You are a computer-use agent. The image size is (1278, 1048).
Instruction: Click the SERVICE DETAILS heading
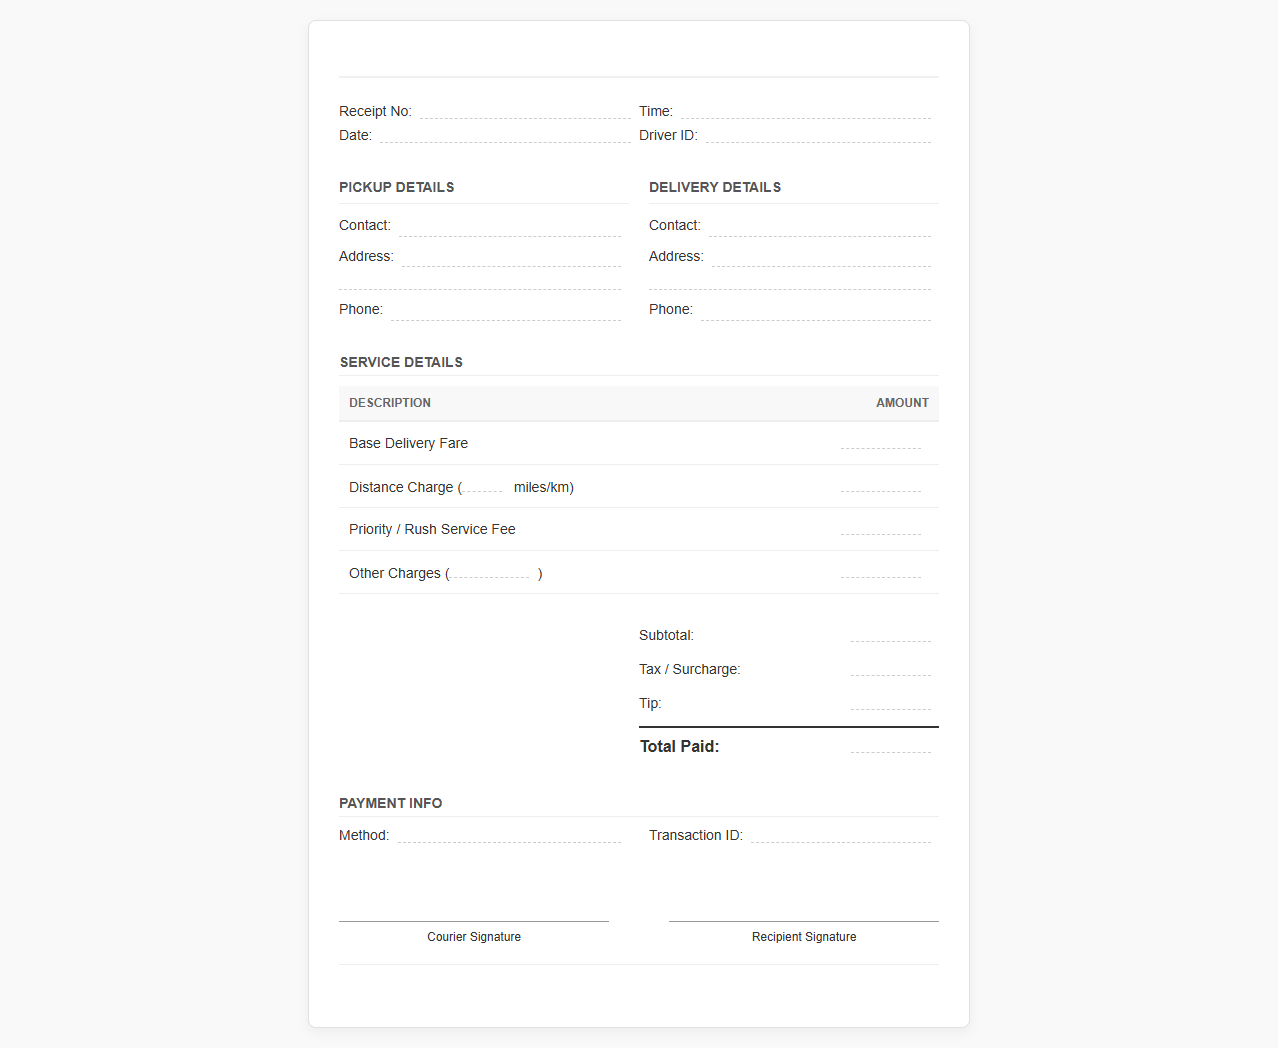click(401, 362)
